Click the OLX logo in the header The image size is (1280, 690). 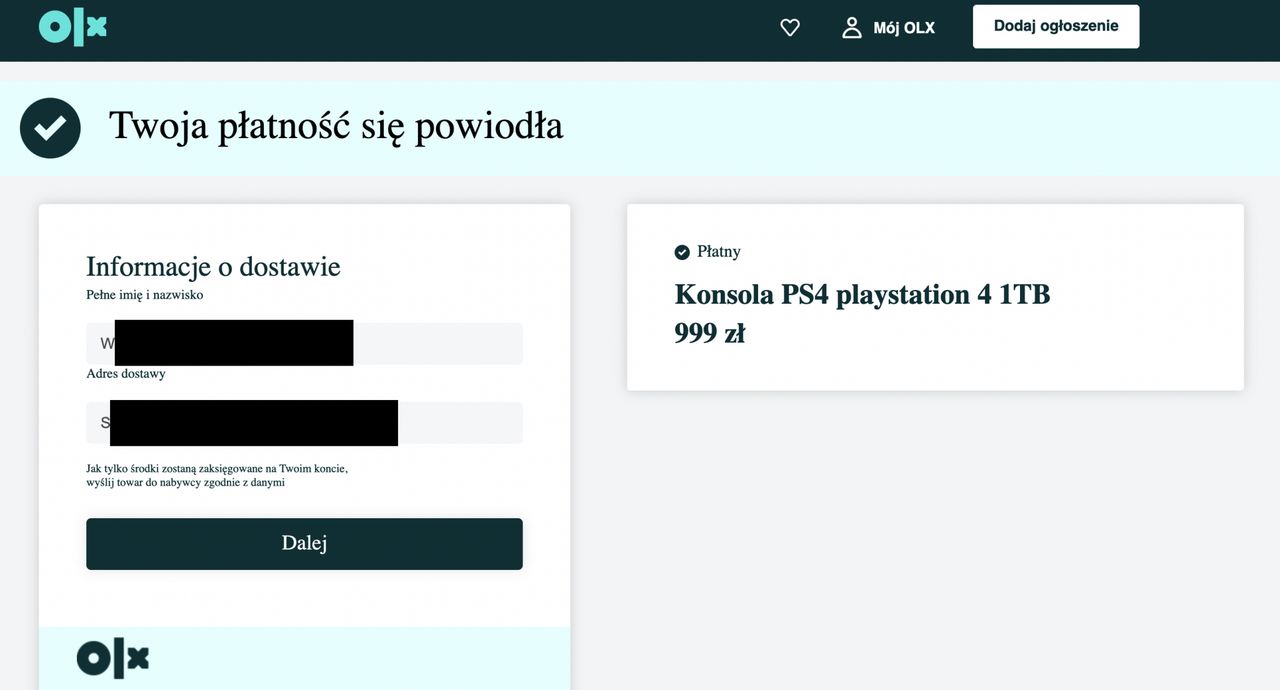click(x=72, y=27)
